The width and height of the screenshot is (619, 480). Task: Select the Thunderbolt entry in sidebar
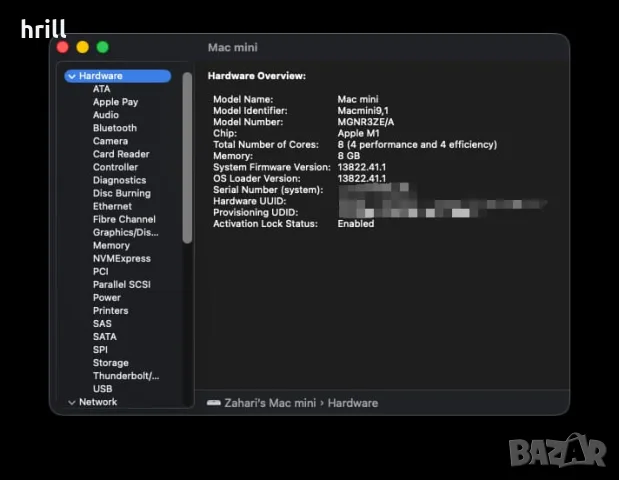pos(126,376)
